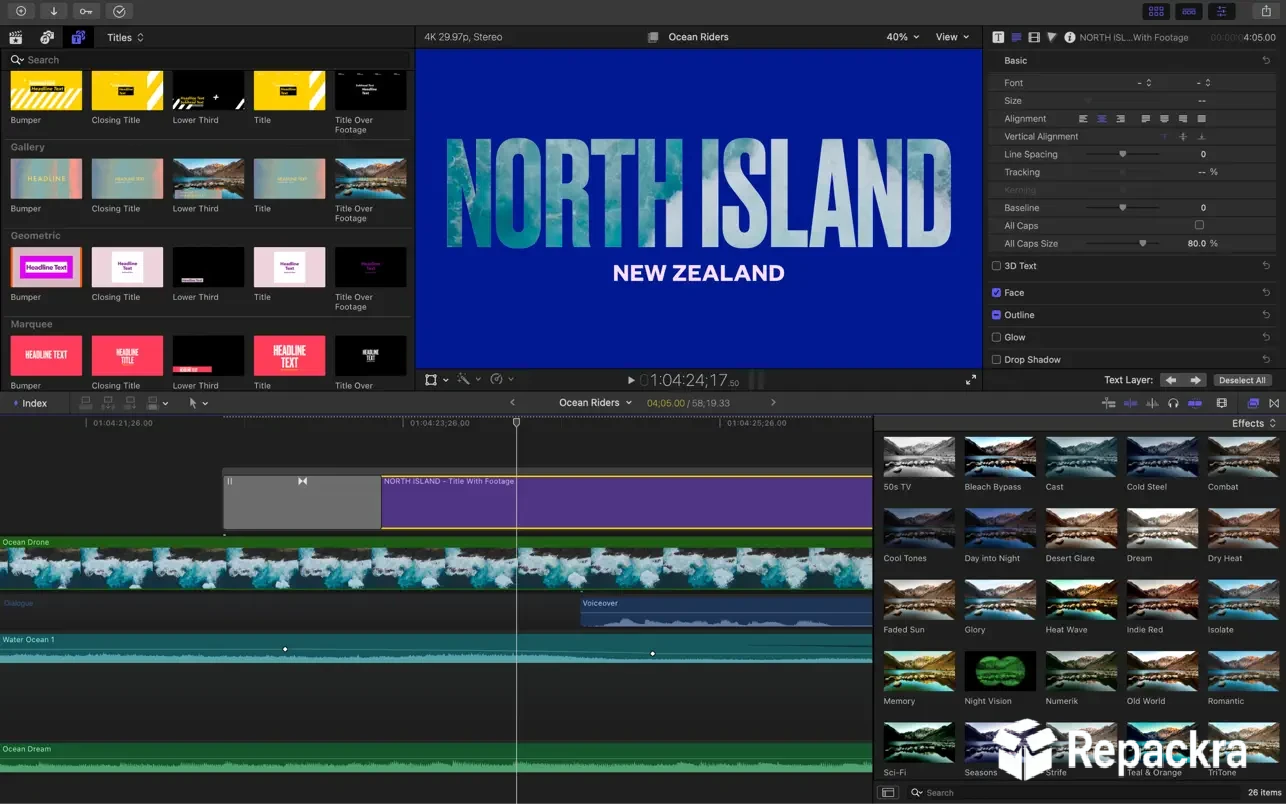This screenshot has width=1286, height=804.
Task: Go to next text layer arrow
Action: point(1195,380)
